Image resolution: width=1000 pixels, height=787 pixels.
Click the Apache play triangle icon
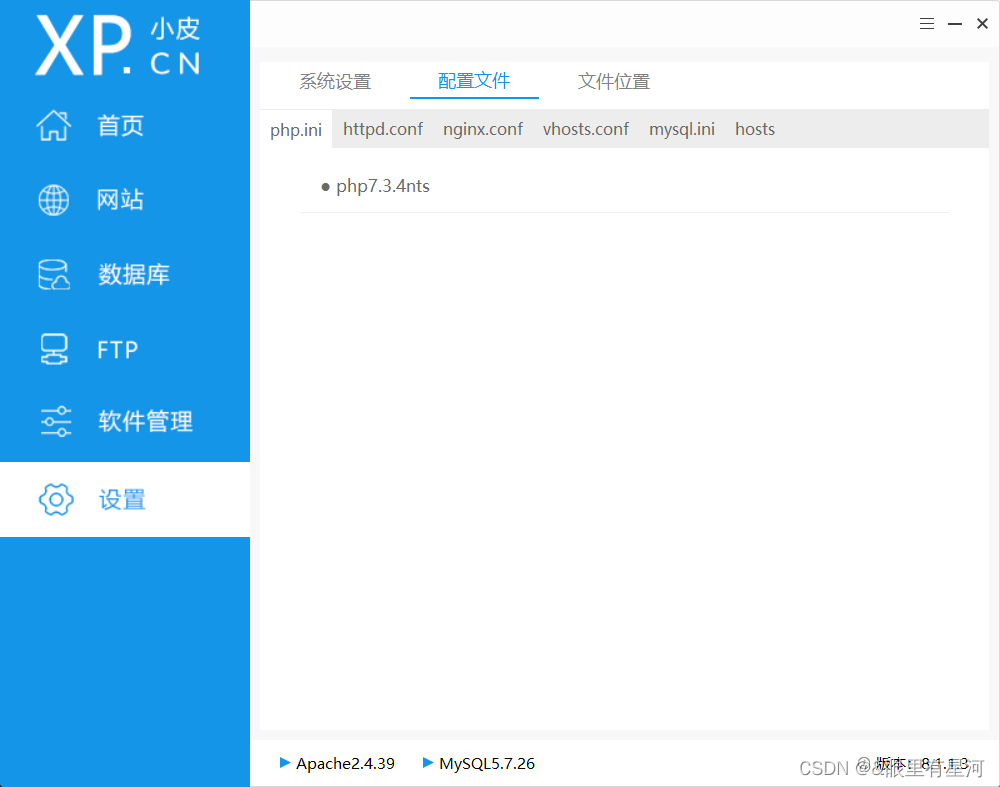click(x=285, y=762)
